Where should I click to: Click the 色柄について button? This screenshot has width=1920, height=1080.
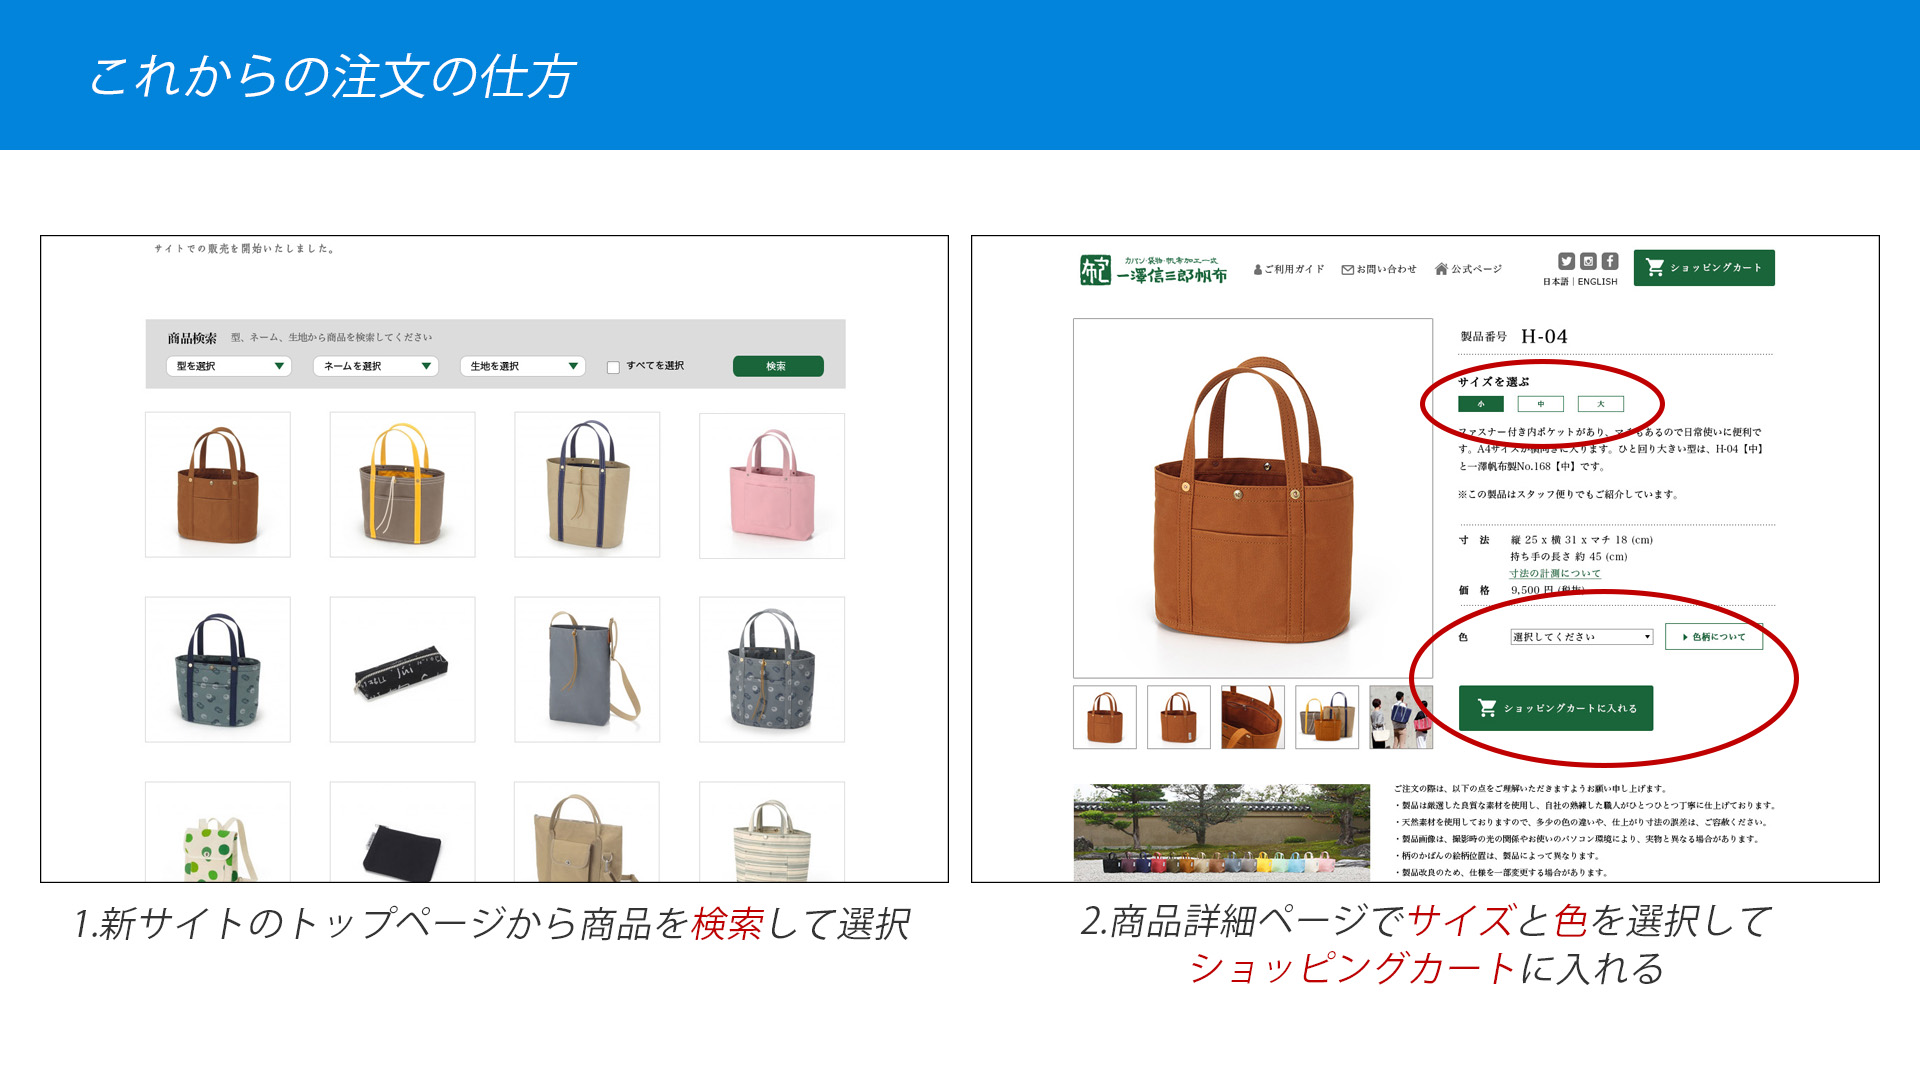coord(1713,637)
